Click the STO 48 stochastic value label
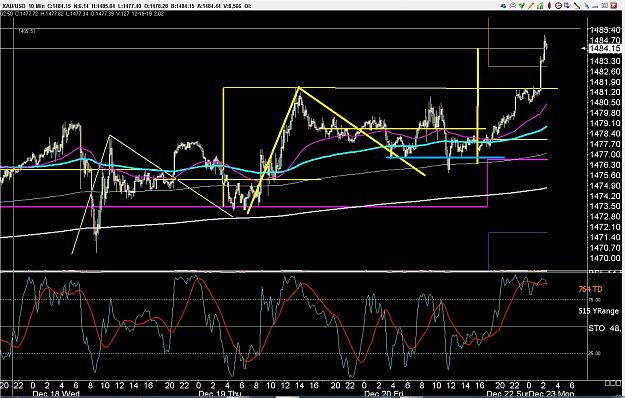The height and width of the screenshot is (398, 625). pos(604,328)
